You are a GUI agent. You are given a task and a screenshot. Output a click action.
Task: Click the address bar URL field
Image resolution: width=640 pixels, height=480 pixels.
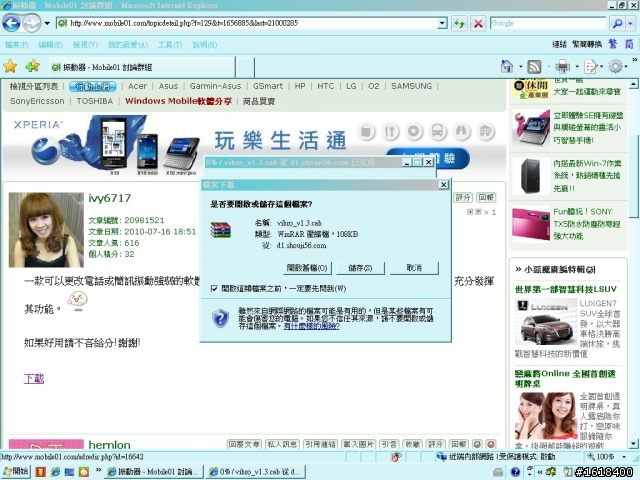click(x=247, y=23)
